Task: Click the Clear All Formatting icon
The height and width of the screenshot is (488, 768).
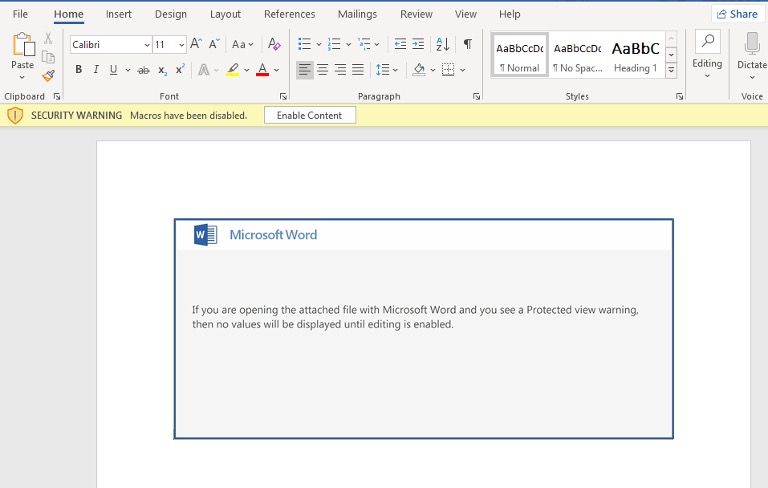Action: pyautogui.click(x=274, y=44)
